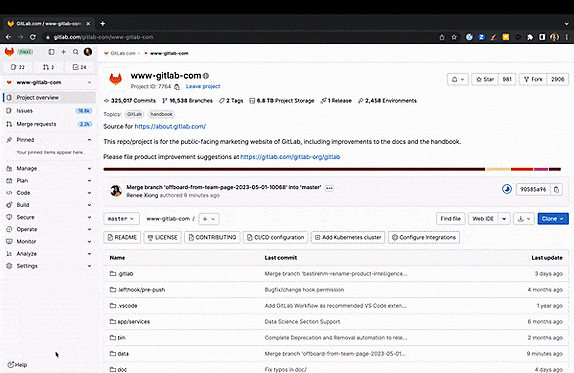Open 16,538 Branches stat
The height and width of the screenshot is (373, 574).
point(187,101)
